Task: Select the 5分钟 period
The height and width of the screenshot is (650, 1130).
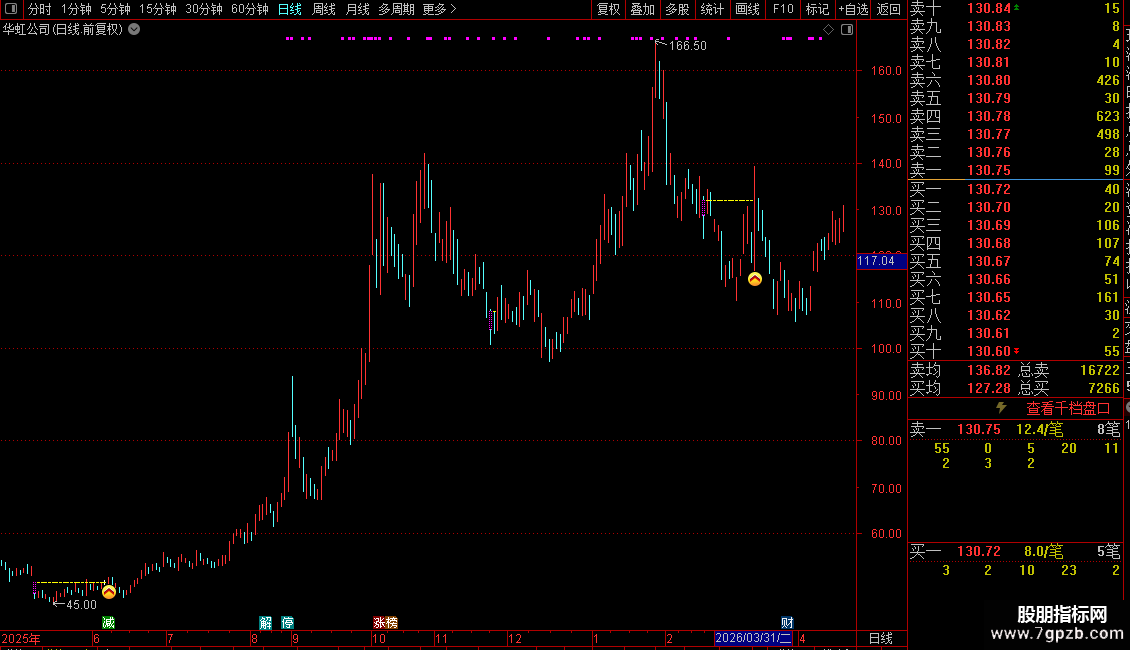Action: (x=115, y=9)
